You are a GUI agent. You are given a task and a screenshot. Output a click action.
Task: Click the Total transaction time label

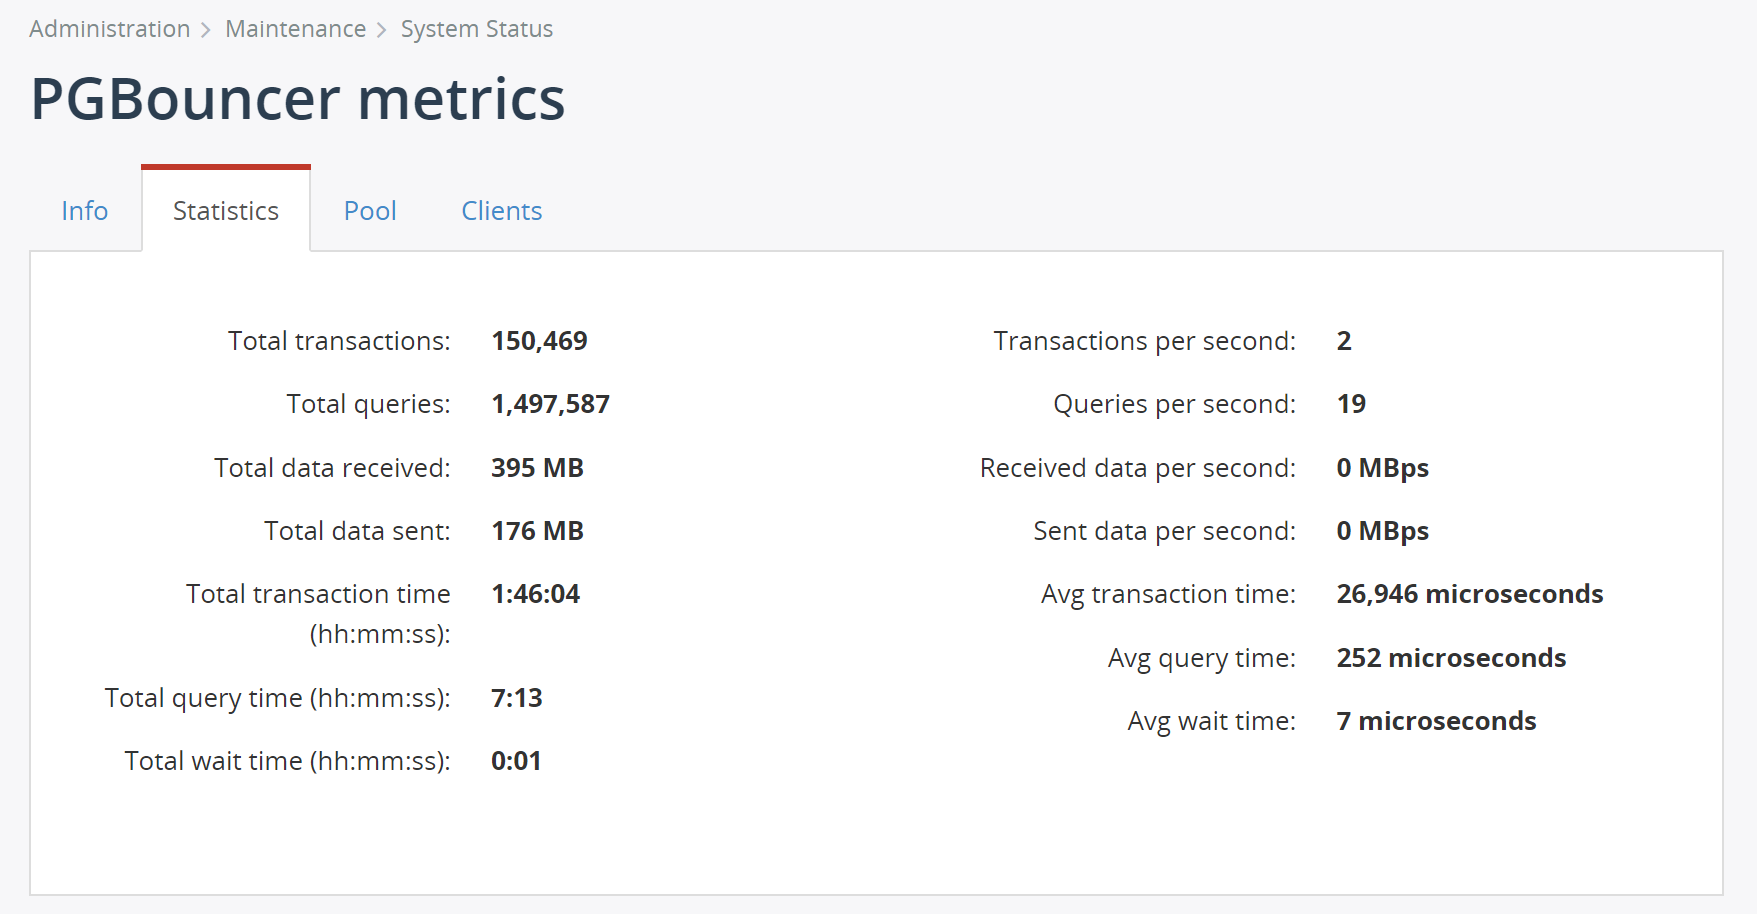pos(319,614)
